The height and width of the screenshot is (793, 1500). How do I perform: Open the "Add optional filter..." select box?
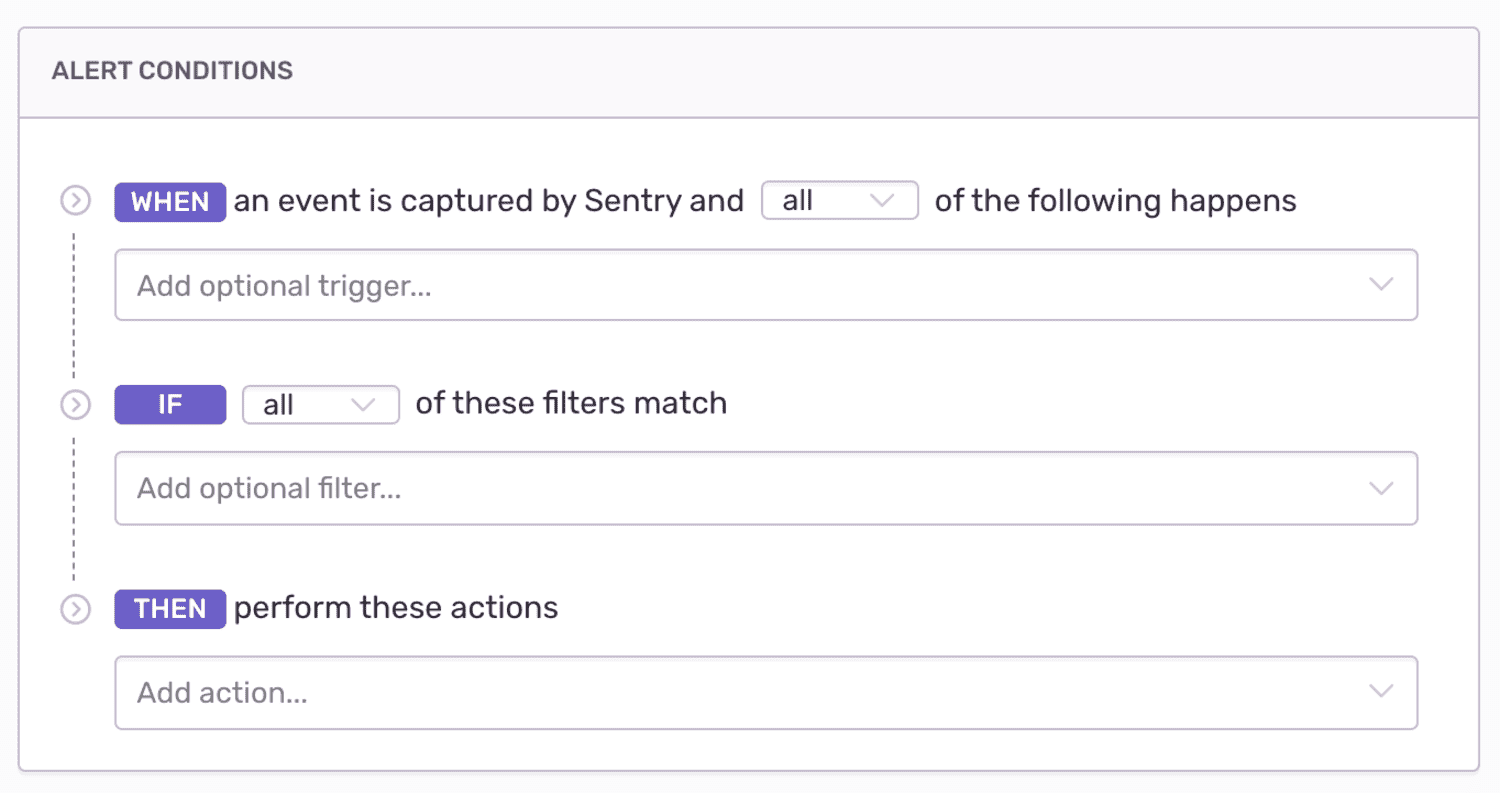click(740, 488)
